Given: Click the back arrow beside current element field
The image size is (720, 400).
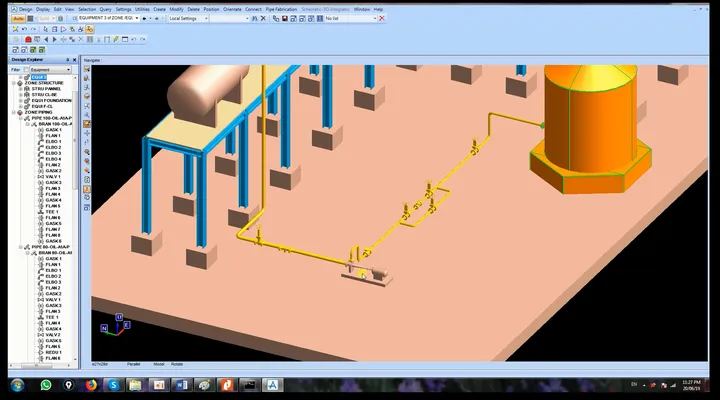Looking at the screenshot, I should click(144, 18).
